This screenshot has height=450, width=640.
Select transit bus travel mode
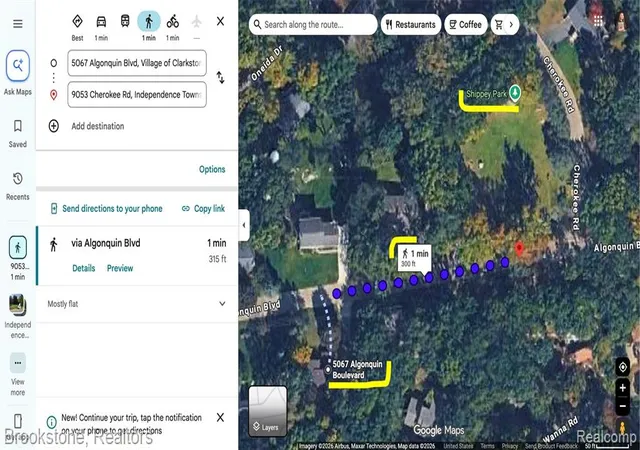pyautogui.click(x=125, y=21)
